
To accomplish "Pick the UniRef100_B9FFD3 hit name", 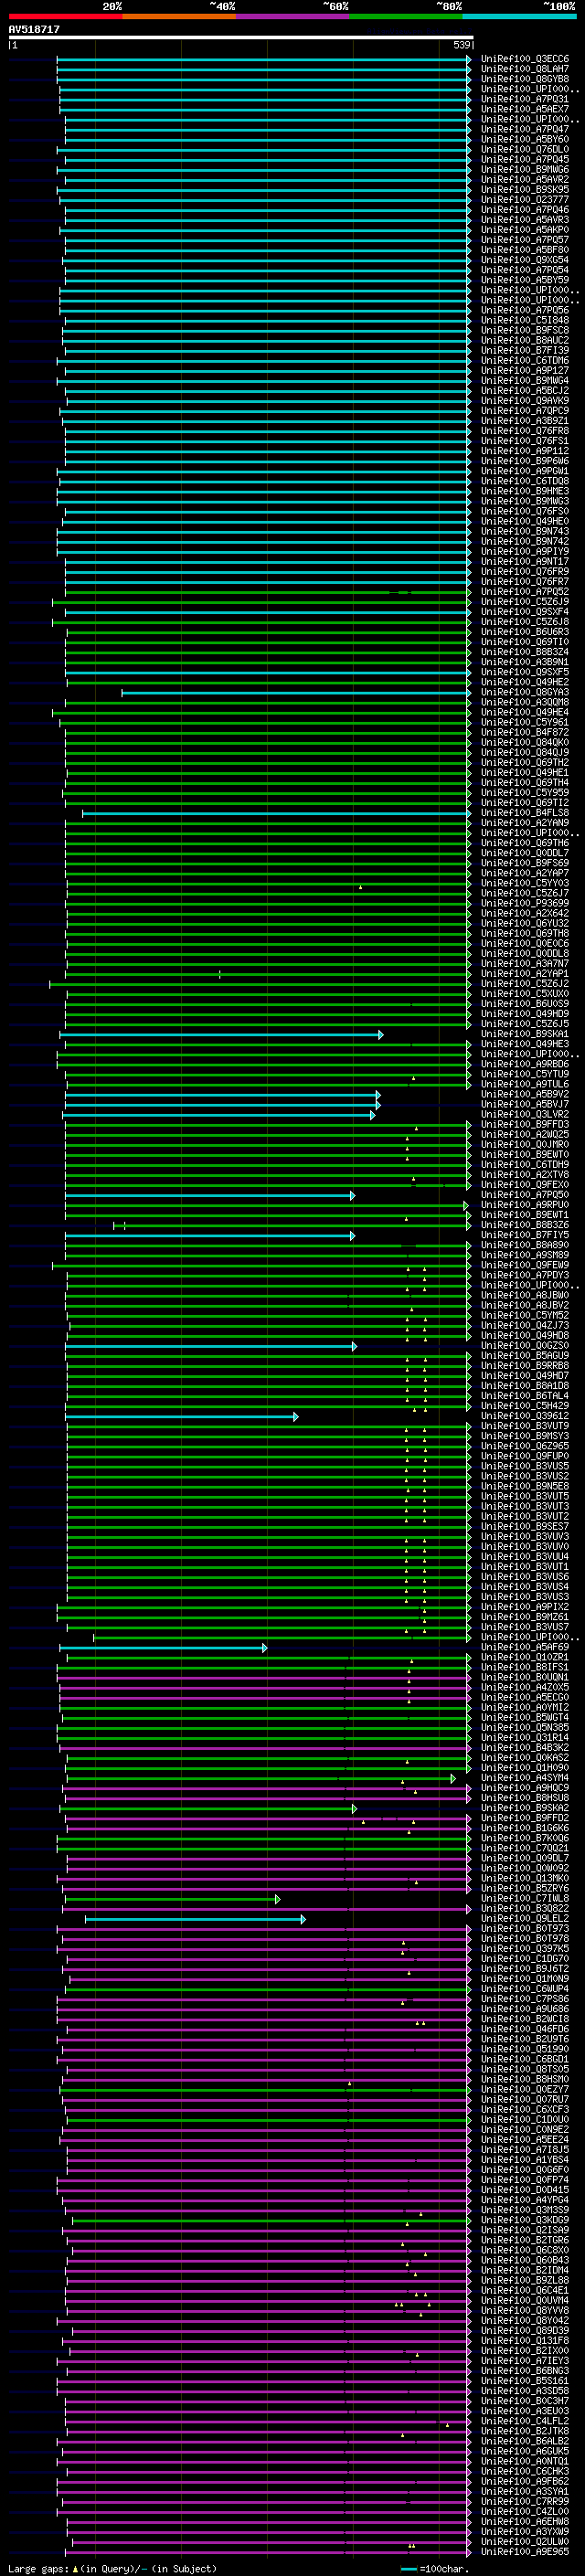I will (524, 1124).
